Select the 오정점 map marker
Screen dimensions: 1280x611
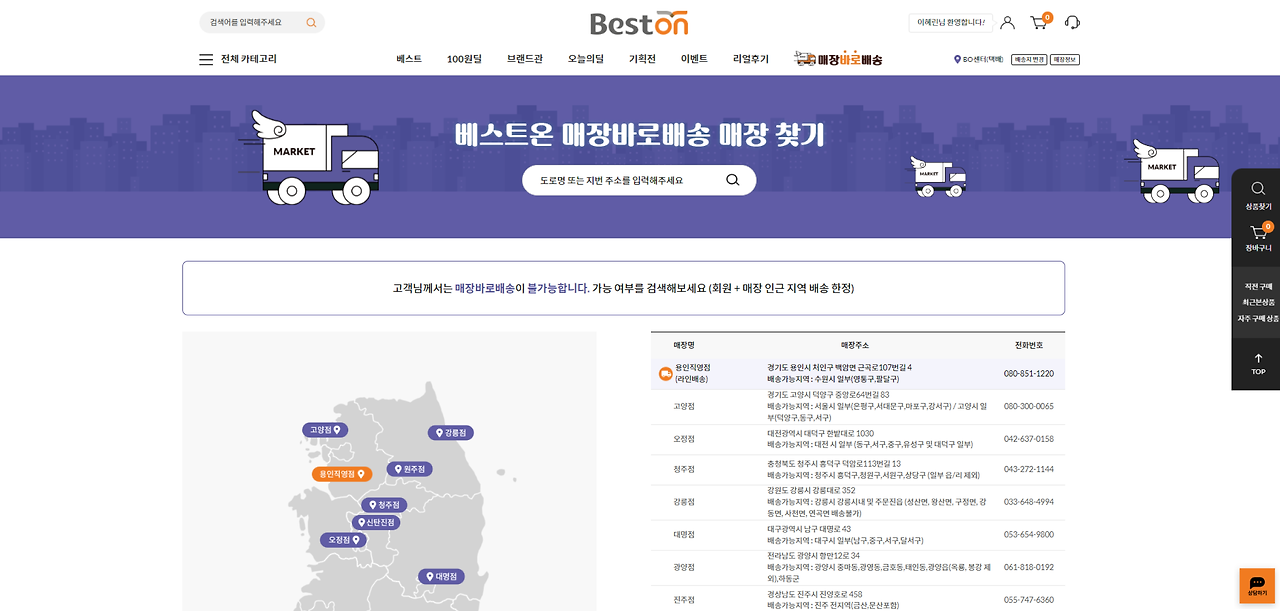click(x=341, y=539)
